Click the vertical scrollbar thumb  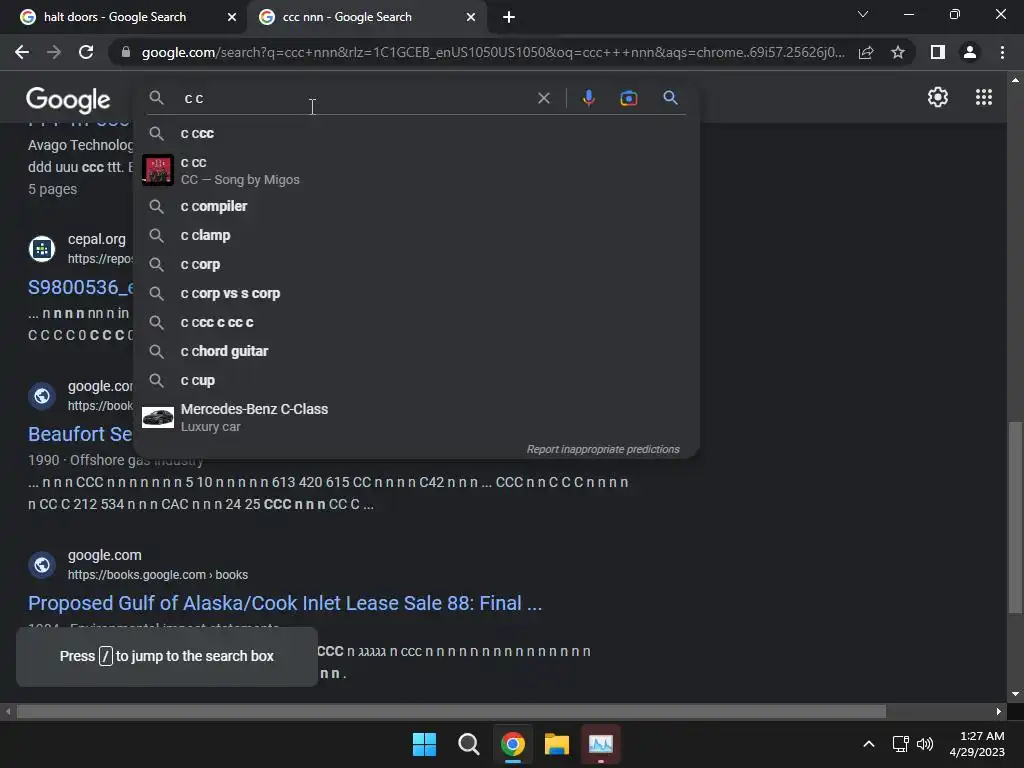coord(1015,518)
